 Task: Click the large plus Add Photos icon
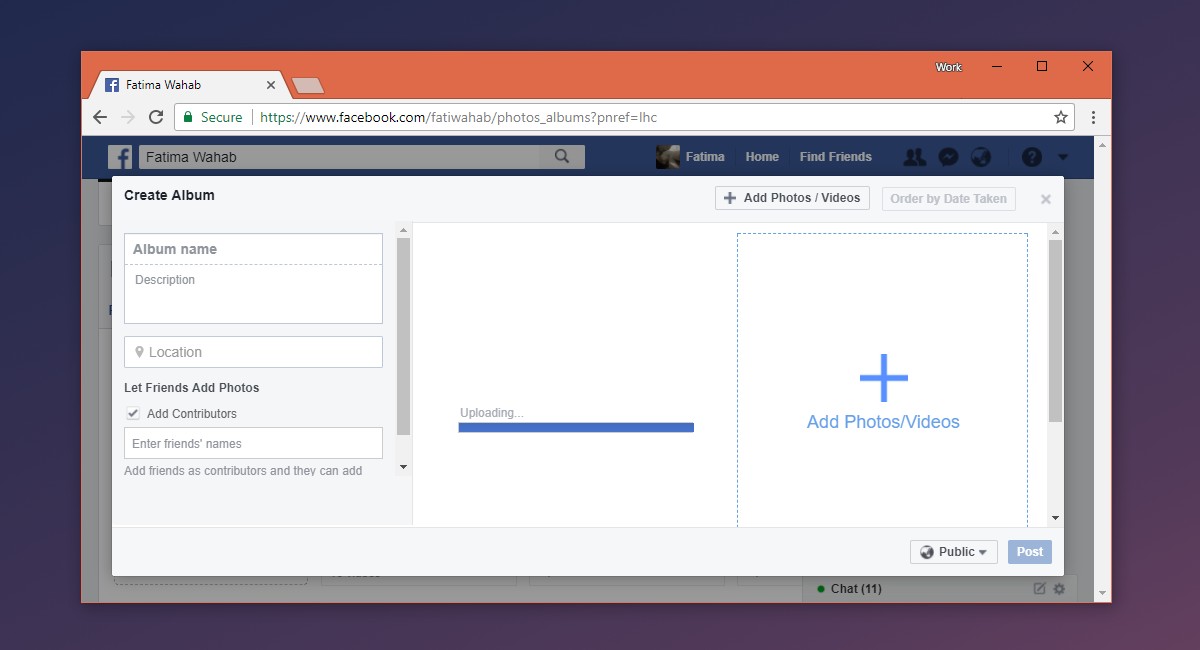tap(884, 378)
